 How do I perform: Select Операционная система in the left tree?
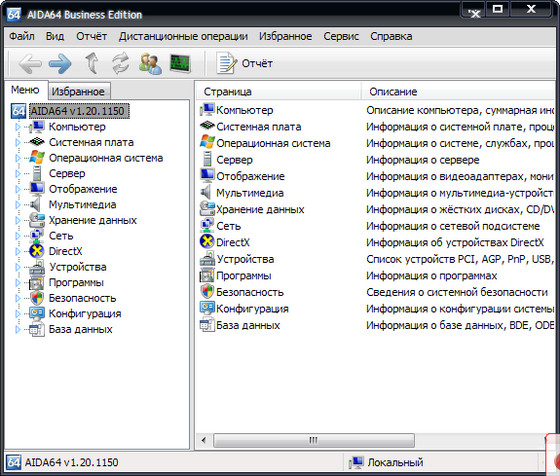click(106, 158)
